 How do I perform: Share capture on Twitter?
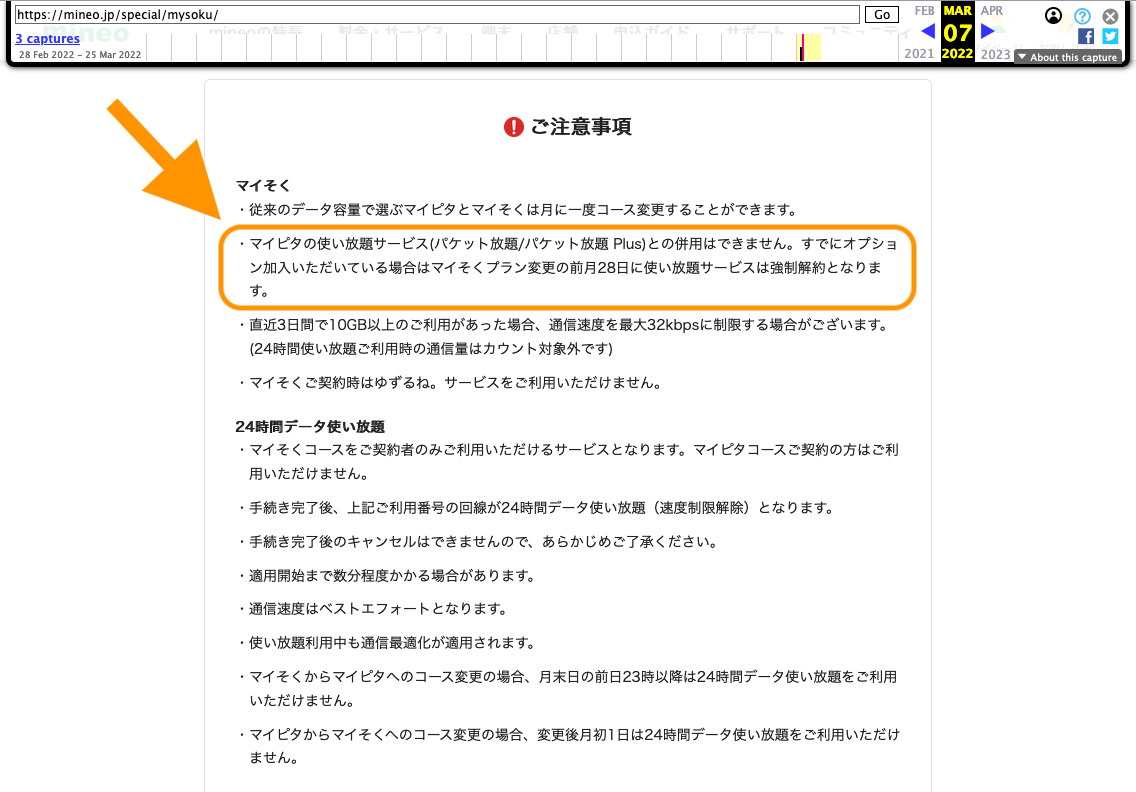(1110, 36)
